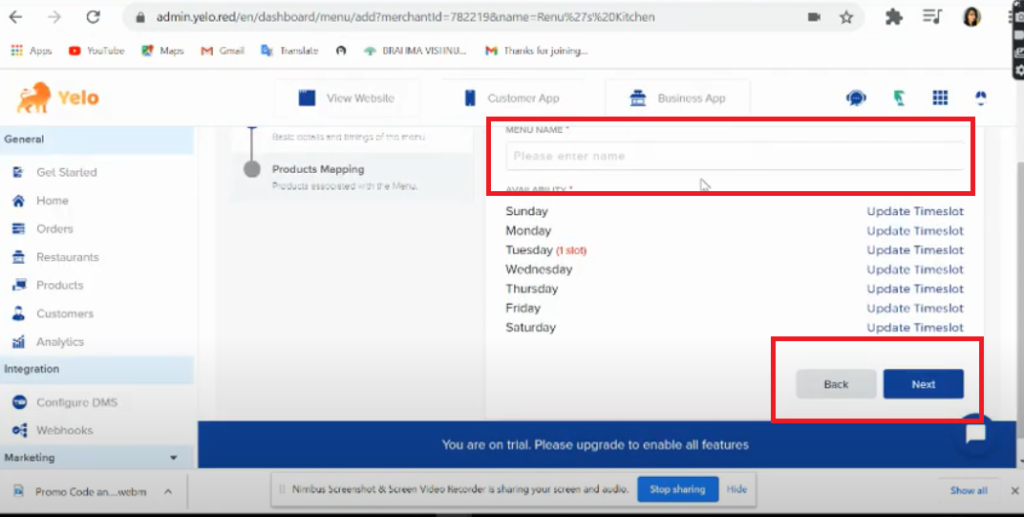Image resolution: width=1024 pixels, height=517 pixels.
Task: Open the apps grid icon in header
Action: (939, 98)
